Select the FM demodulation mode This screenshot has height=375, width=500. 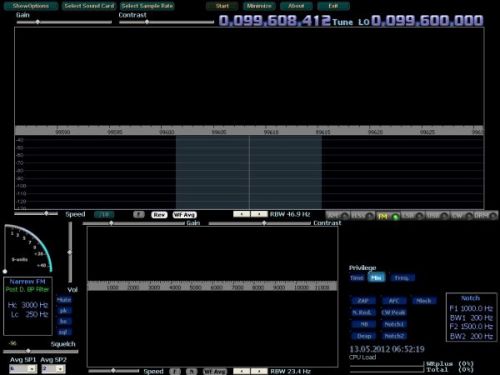point(388,216)
